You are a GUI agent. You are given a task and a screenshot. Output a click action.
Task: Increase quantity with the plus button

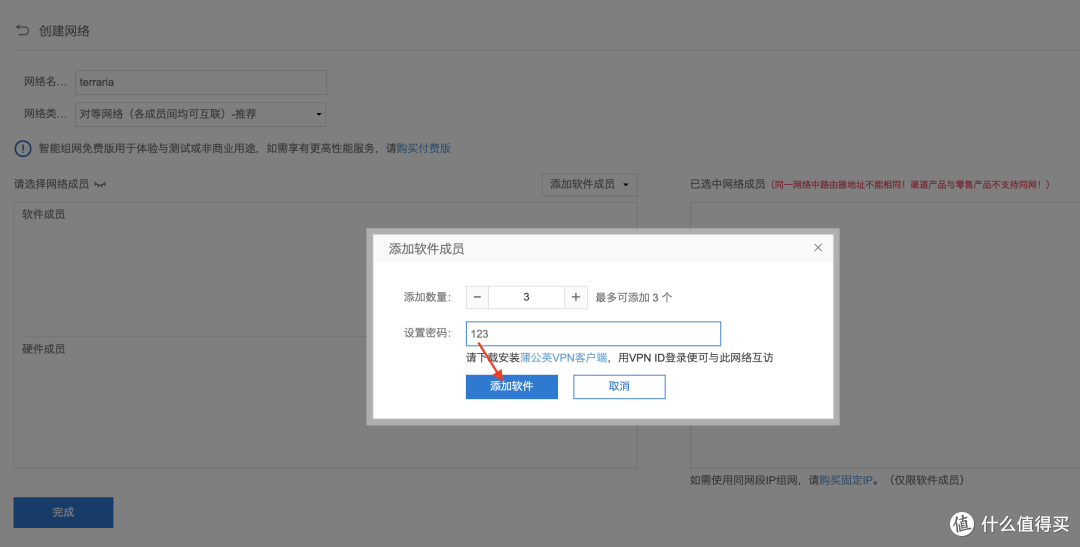pos(576,297)
